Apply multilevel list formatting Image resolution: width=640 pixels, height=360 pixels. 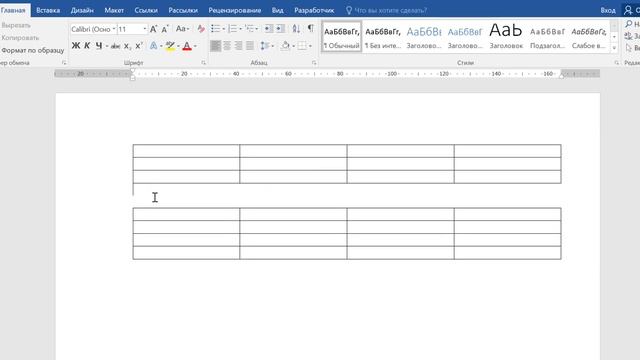249,29
